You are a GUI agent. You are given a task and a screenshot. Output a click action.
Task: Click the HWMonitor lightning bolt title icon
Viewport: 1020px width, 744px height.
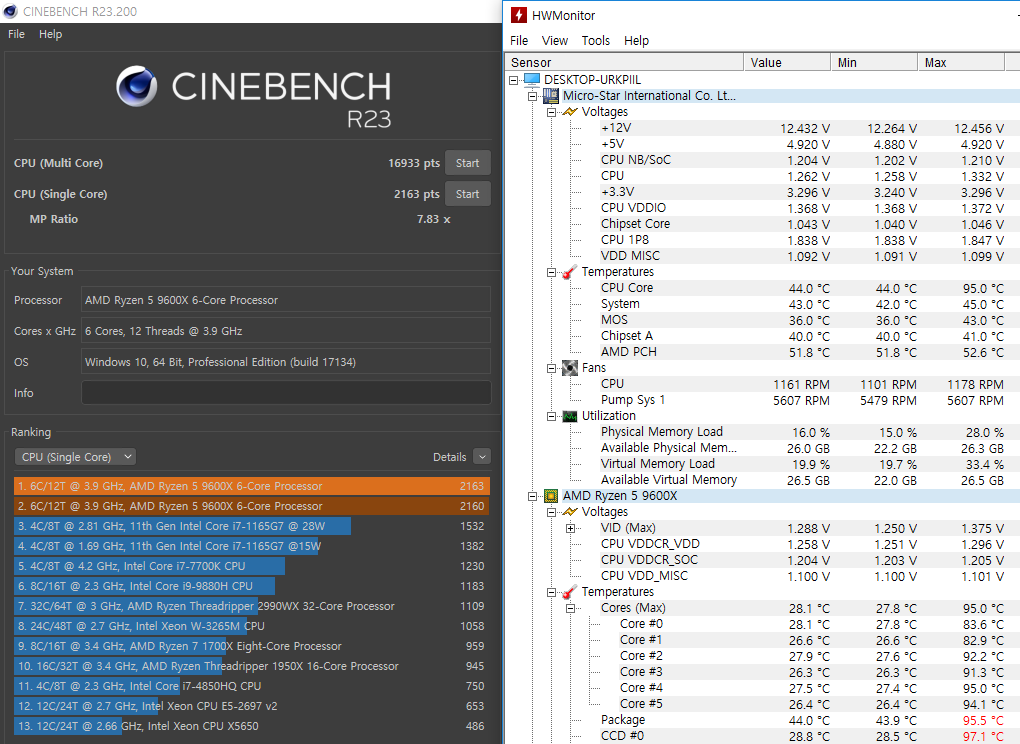coord(518,15)
